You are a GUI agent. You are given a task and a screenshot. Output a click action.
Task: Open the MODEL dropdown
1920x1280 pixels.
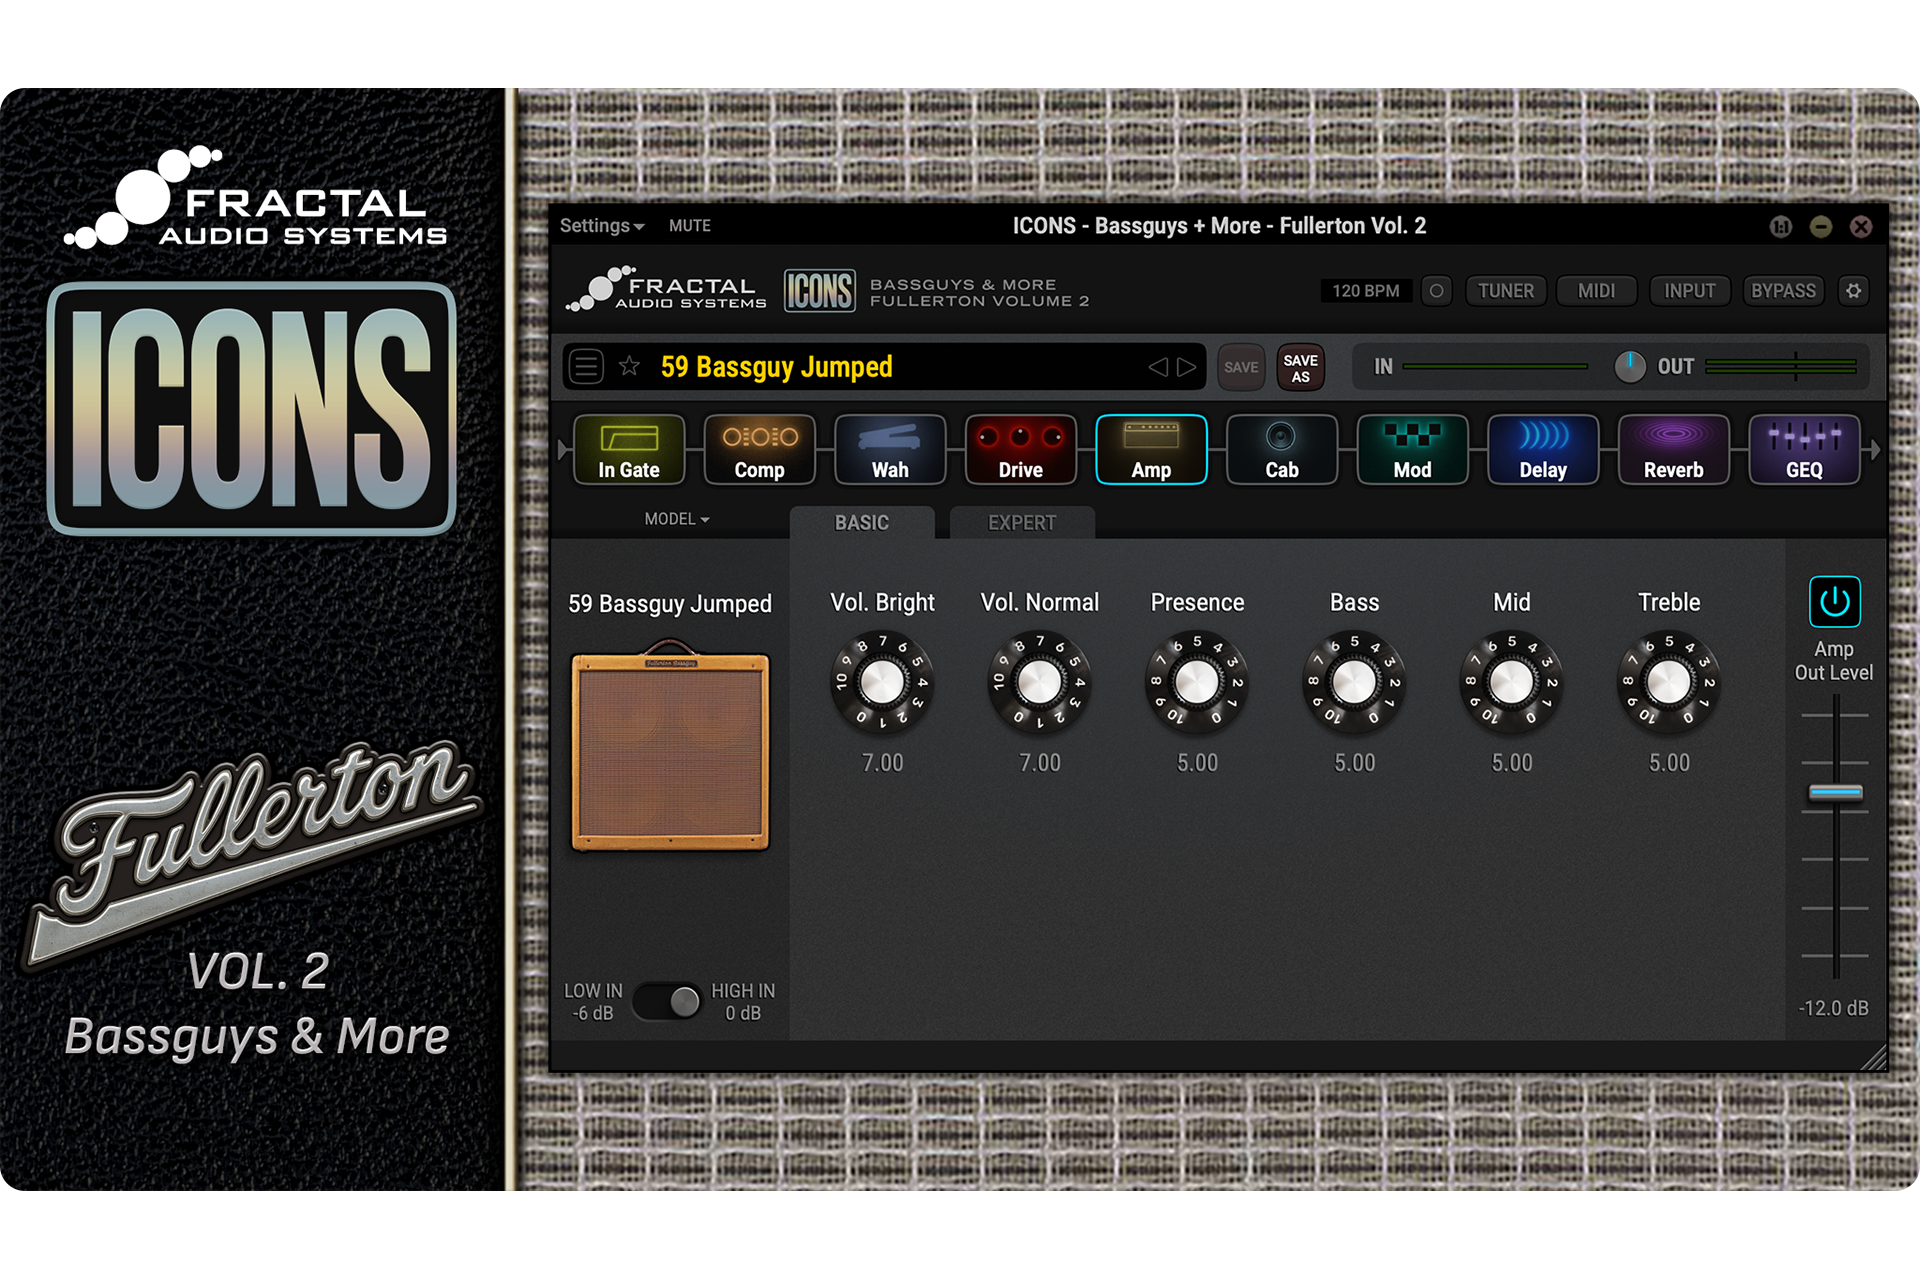(x=676, y=519)
